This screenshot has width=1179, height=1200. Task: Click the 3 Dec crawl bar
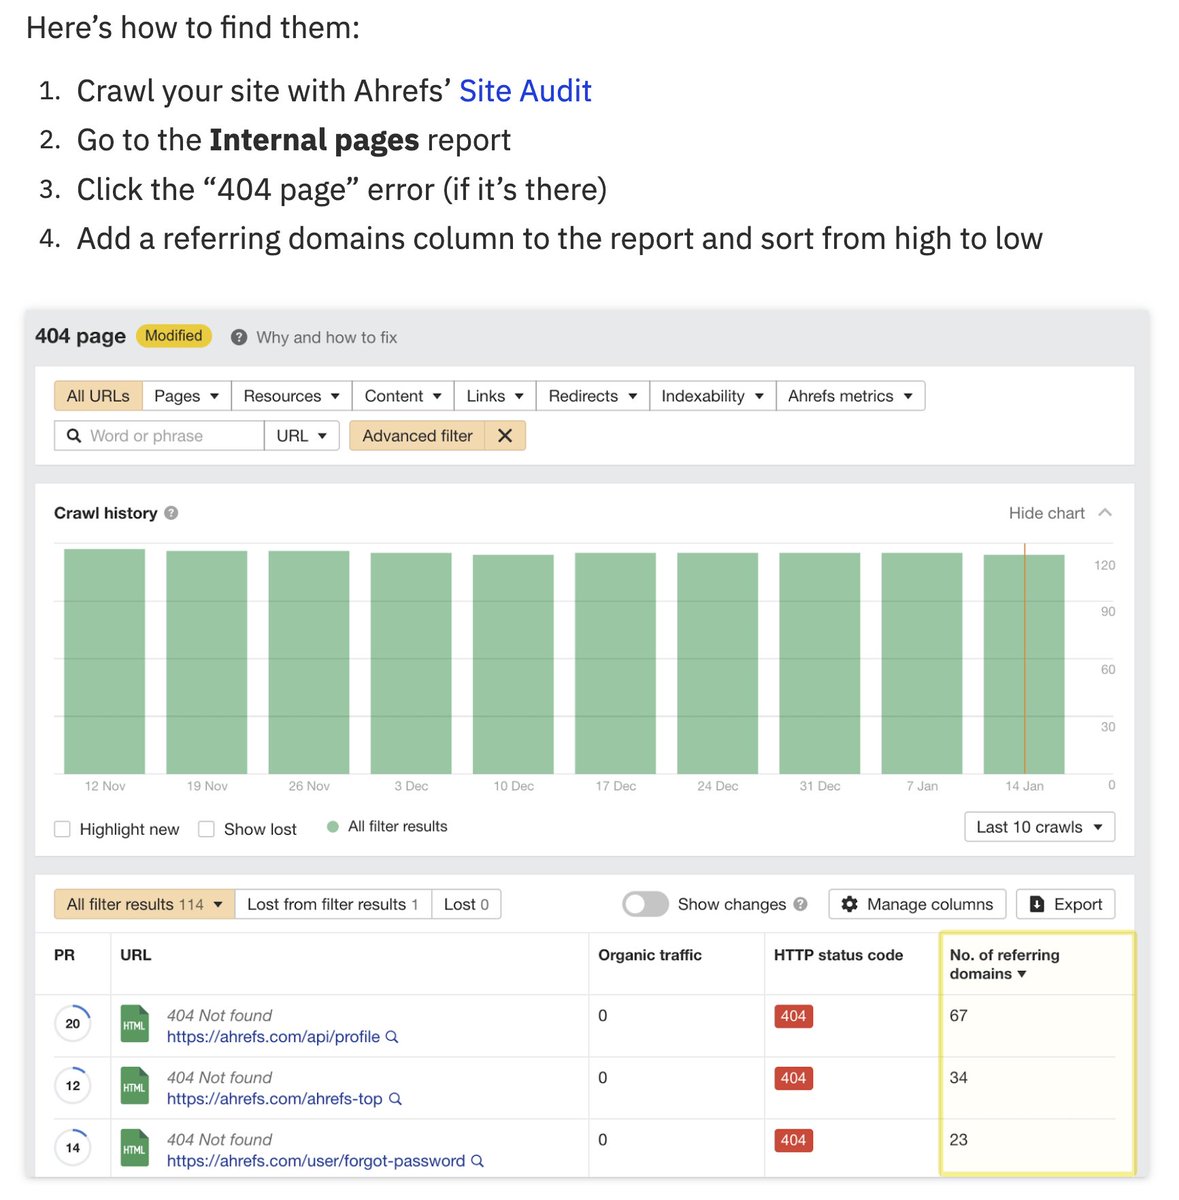point(411,663)
